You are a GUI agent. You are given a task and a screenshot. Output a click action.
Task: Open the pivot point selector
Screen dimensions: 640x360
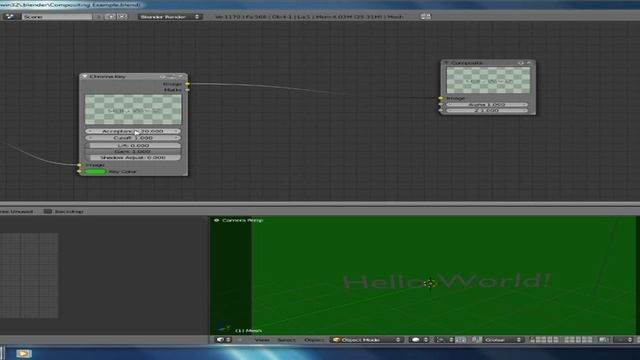[x=444, y=340]
